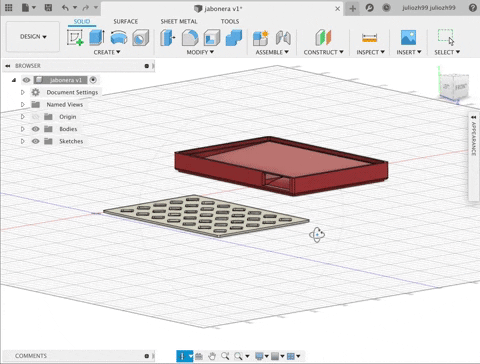Activate the Pan hand tool

(212, 356)
